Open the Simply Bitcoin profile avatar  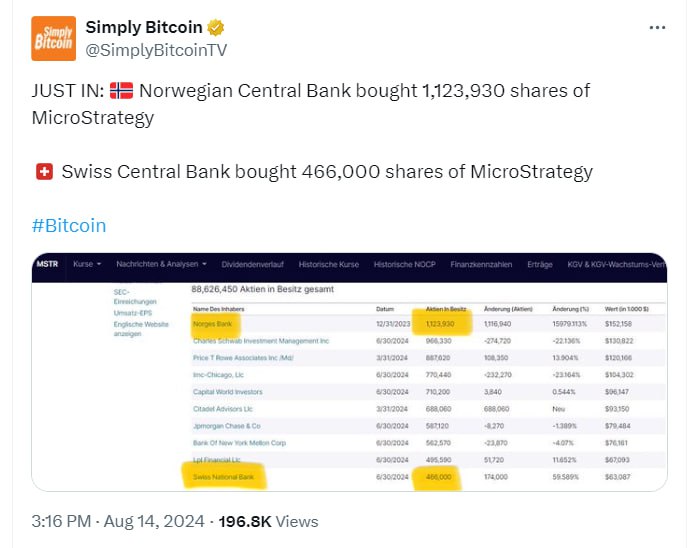click(53, 38)
